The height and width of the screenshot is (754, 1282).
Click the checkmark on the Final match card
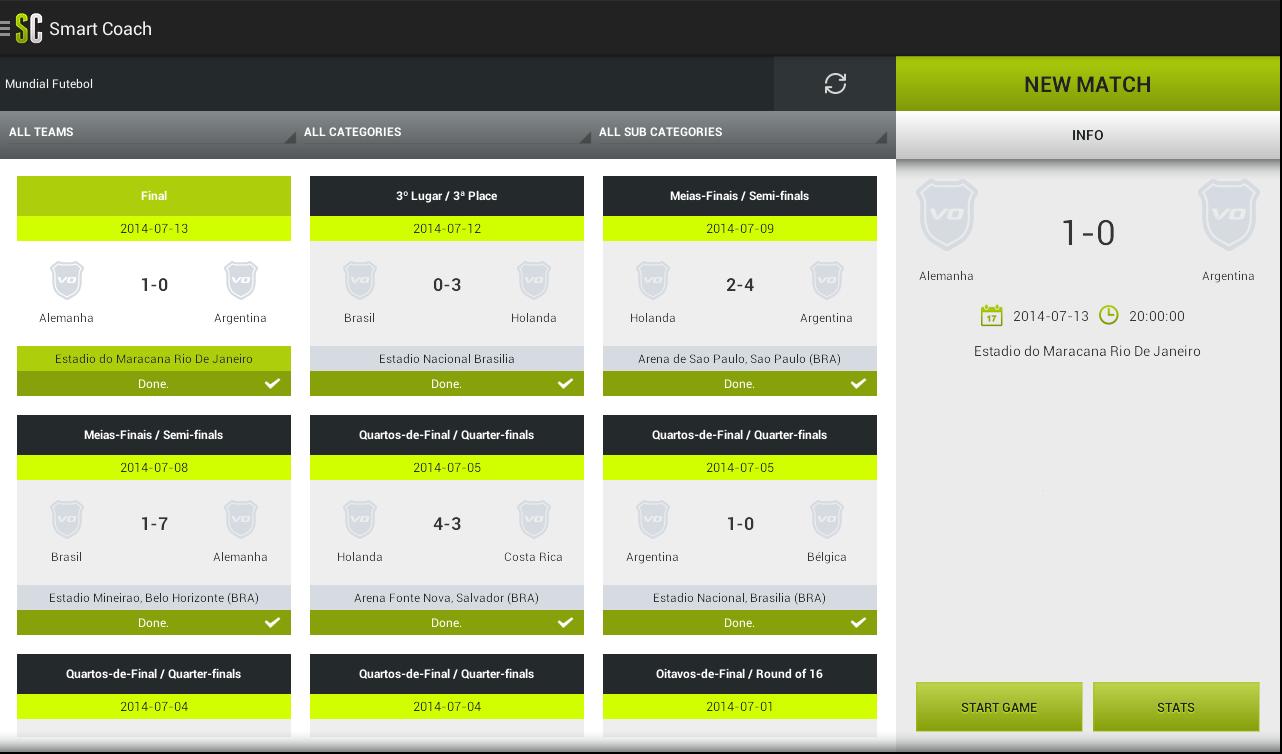(272, 383)
